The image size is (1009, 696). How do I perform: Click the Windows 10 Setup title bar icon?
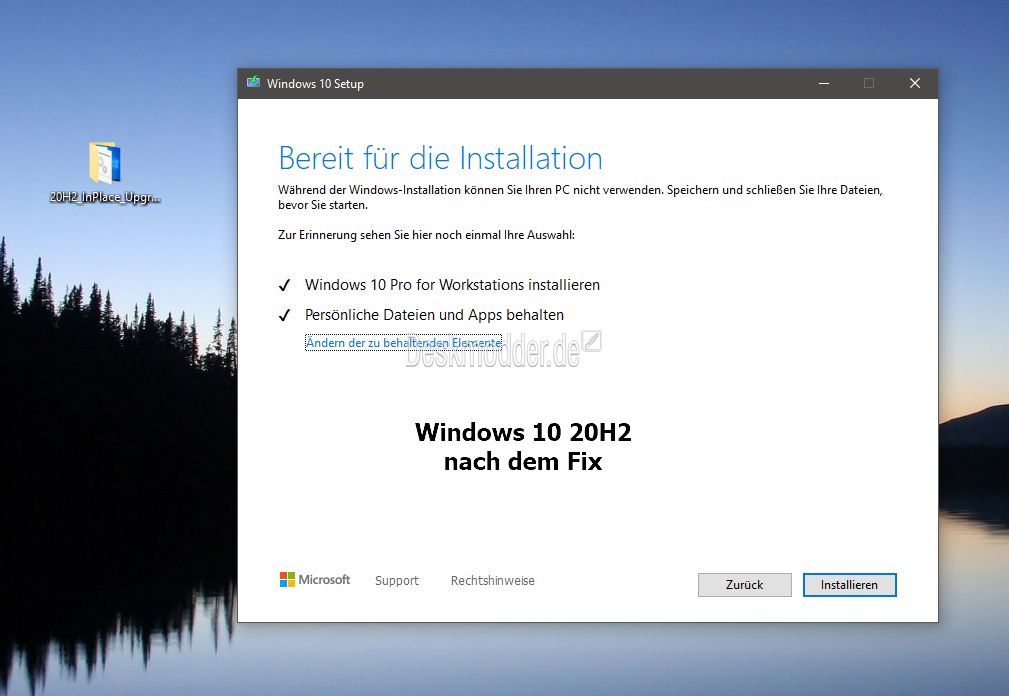click(253, 83)
